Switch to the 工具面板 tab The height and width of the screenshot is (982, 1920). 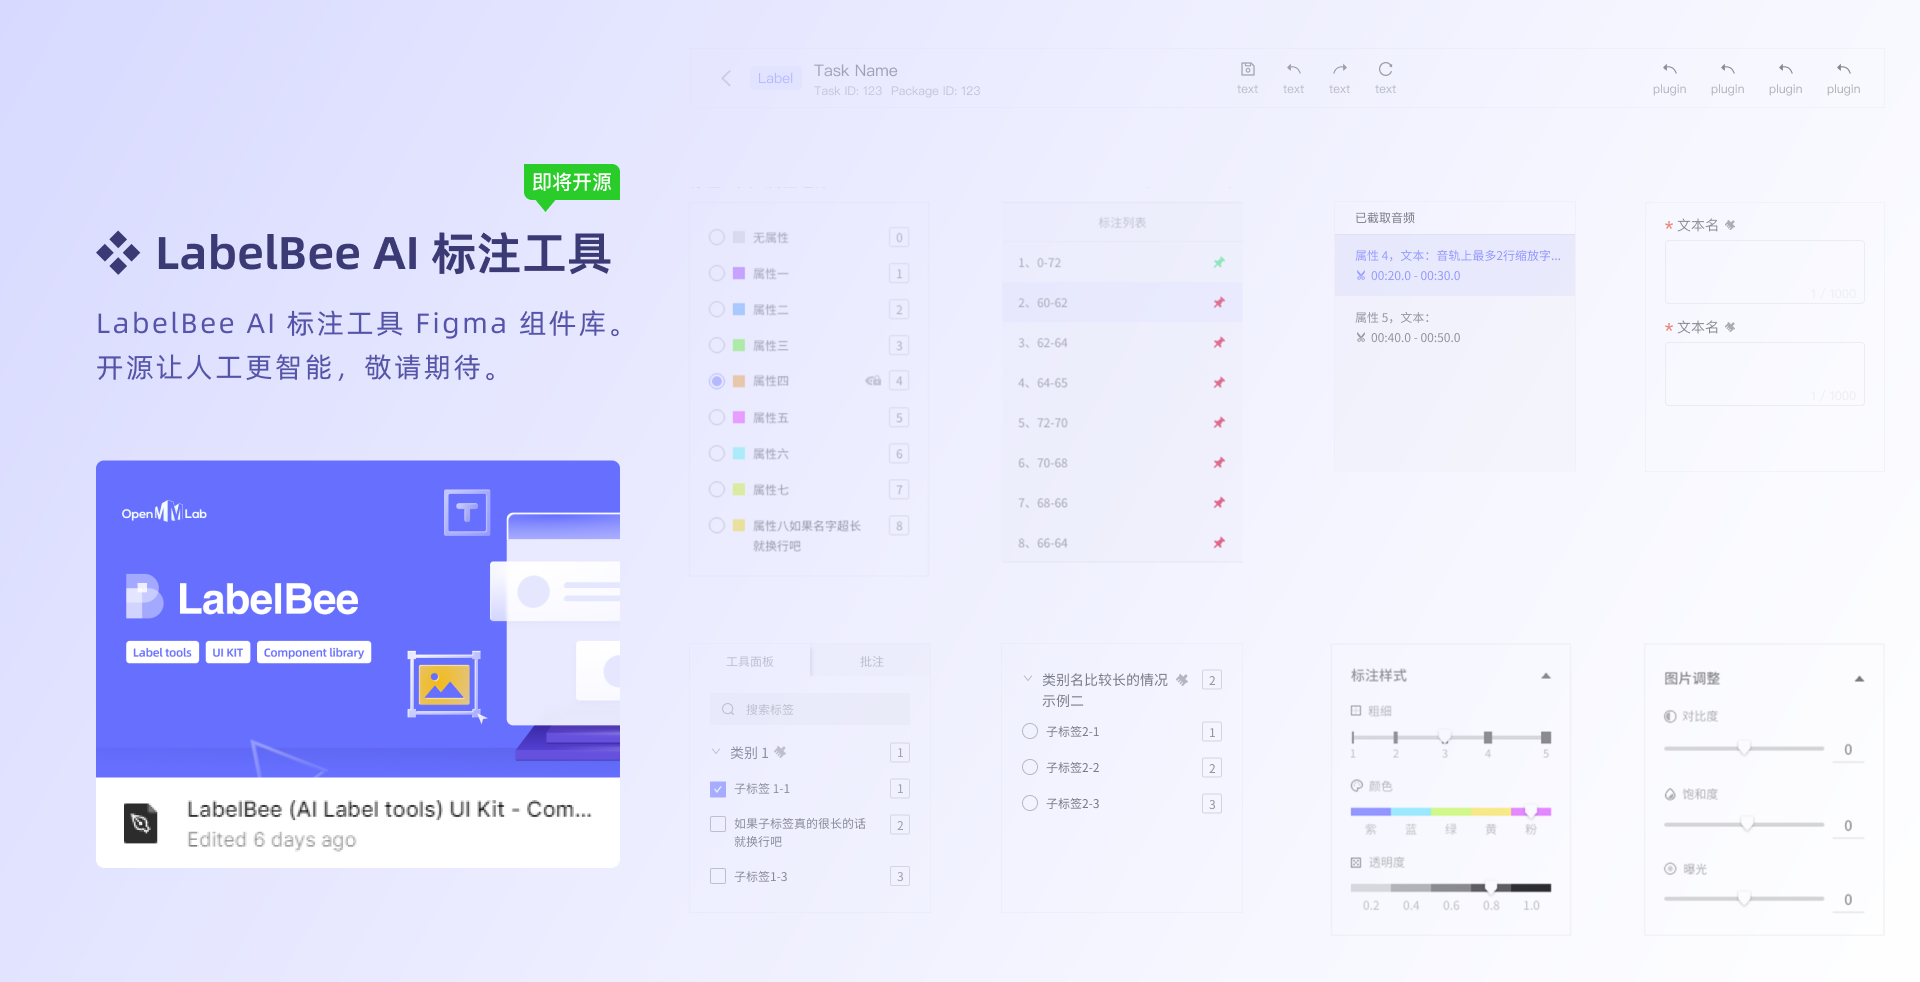[750, 662]
